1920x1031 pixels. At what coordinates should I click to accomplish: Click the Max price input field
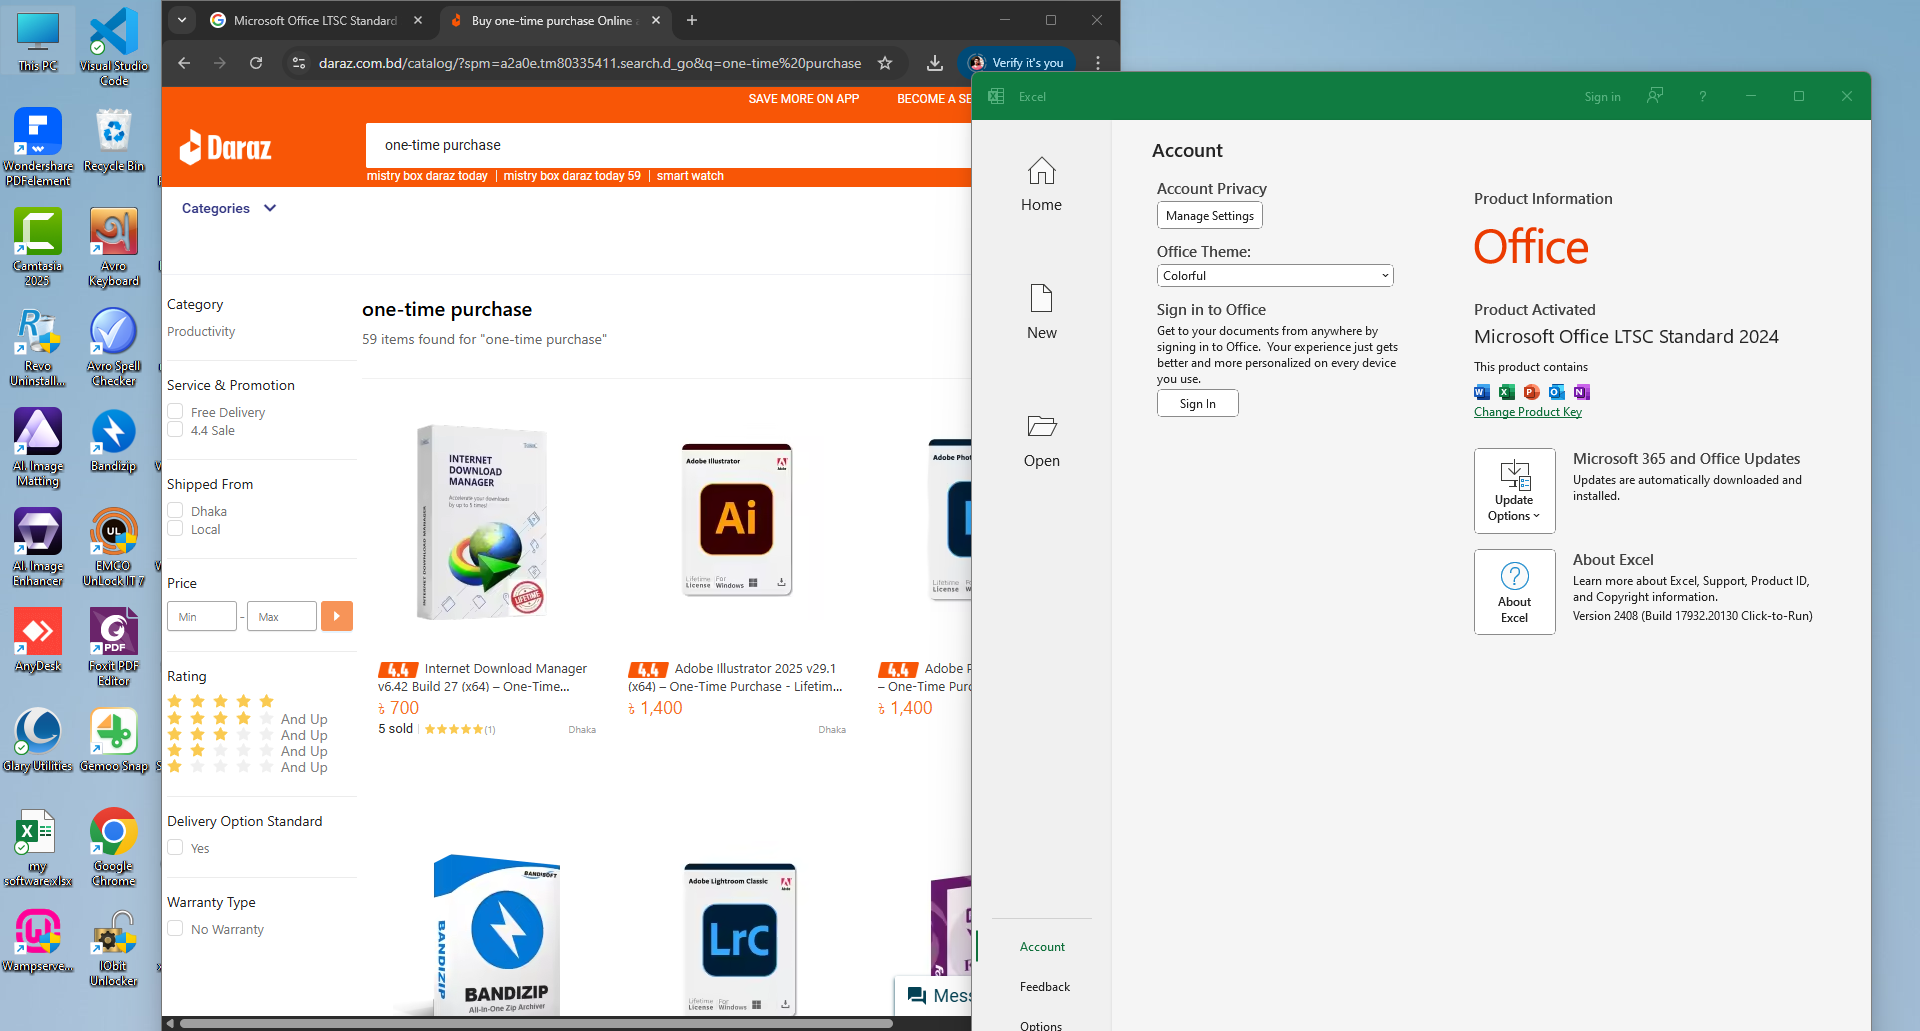tap(282, 616)
